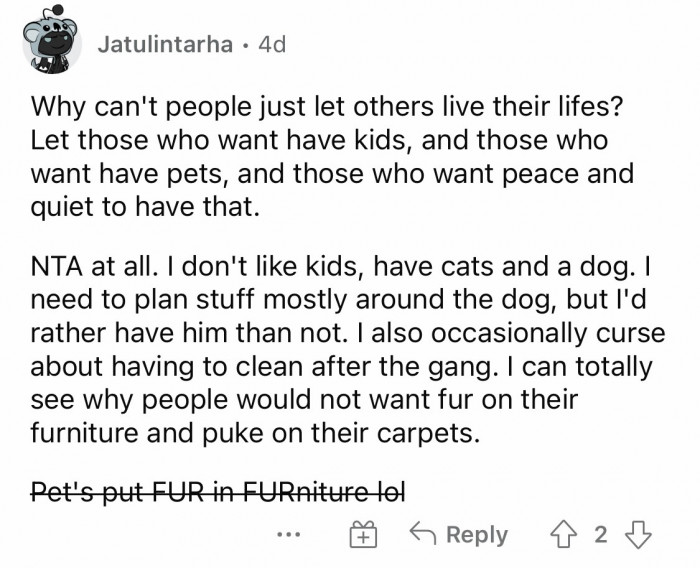
Task: Downvote the comment with the down arrow
Action: (637, 534)
